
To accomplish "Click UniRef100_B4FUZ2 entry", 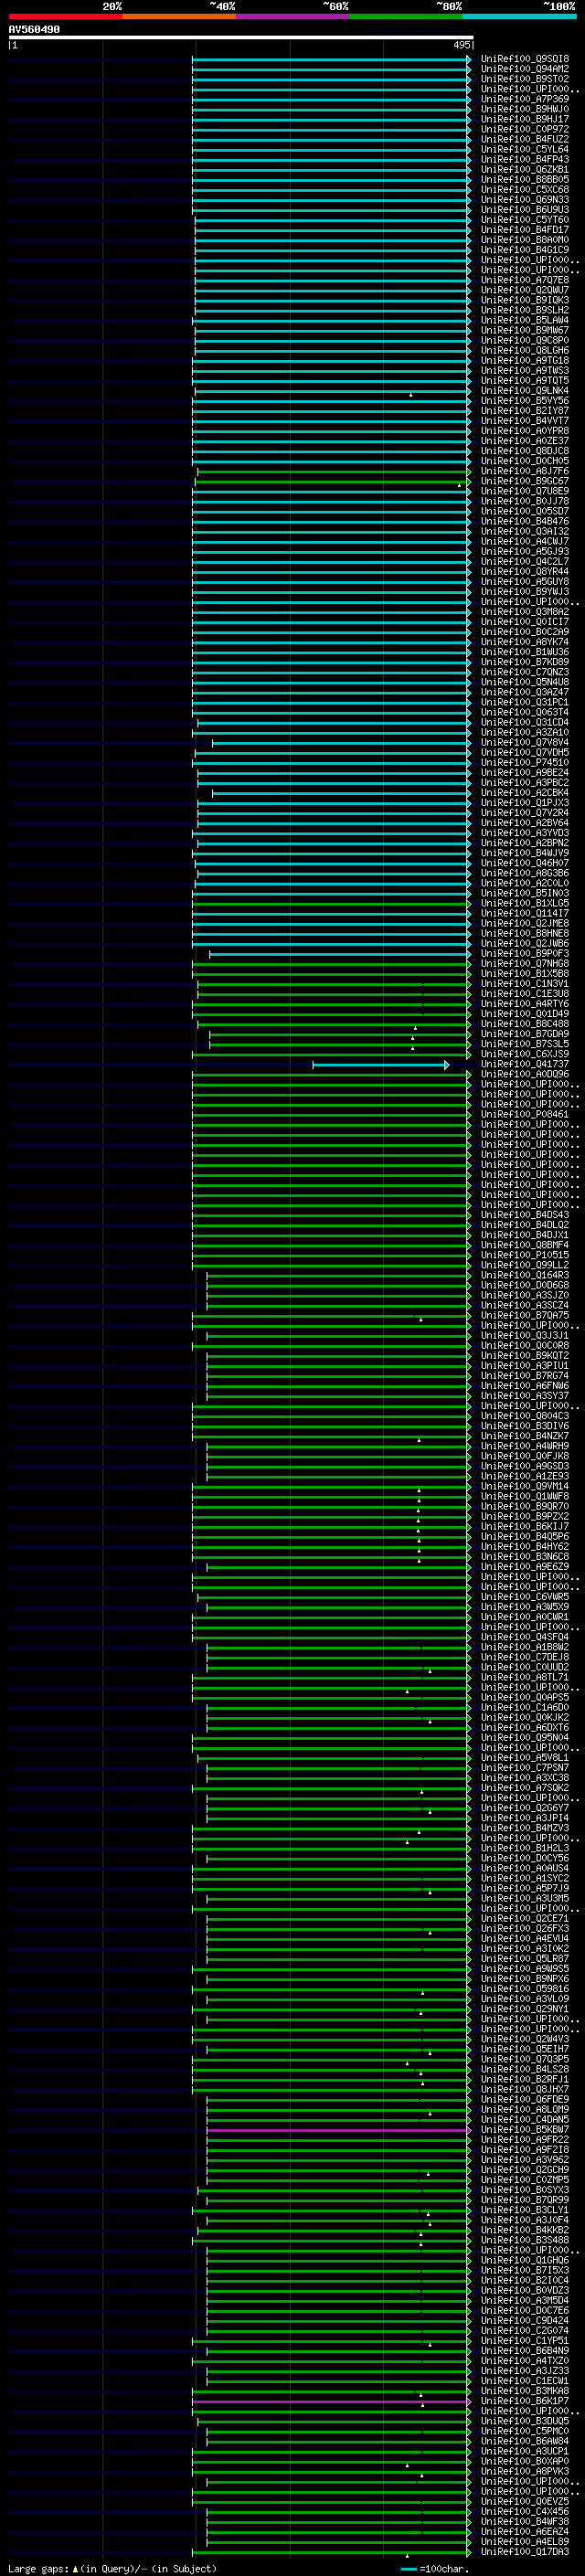I will (525, 139).
